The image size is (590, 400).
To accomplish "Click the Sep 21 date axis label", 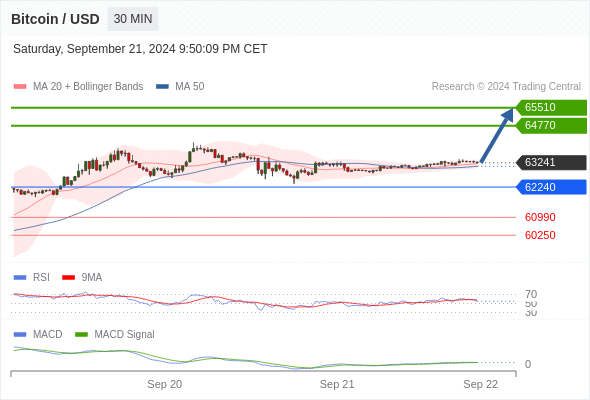I will click(337, 384).
